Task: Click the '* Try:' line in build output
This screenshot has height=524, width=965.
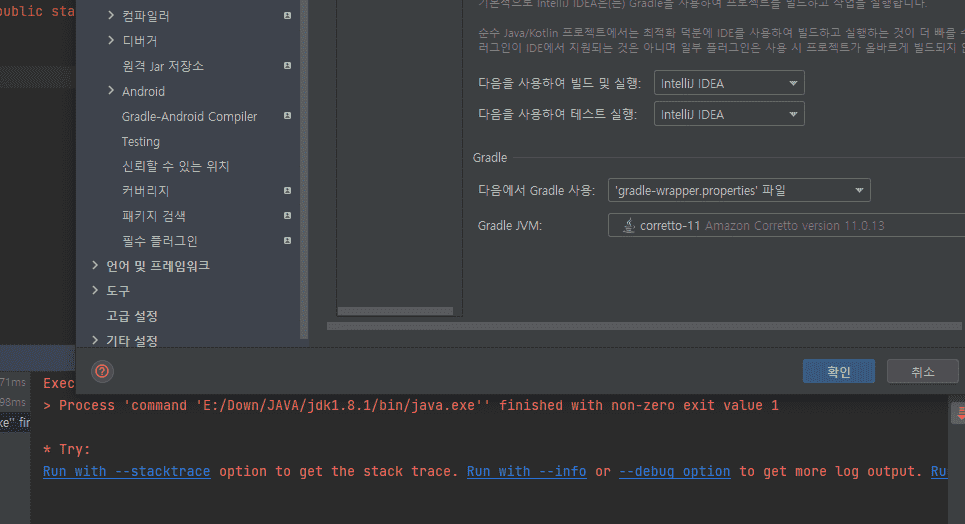Action: pos(66,449)
